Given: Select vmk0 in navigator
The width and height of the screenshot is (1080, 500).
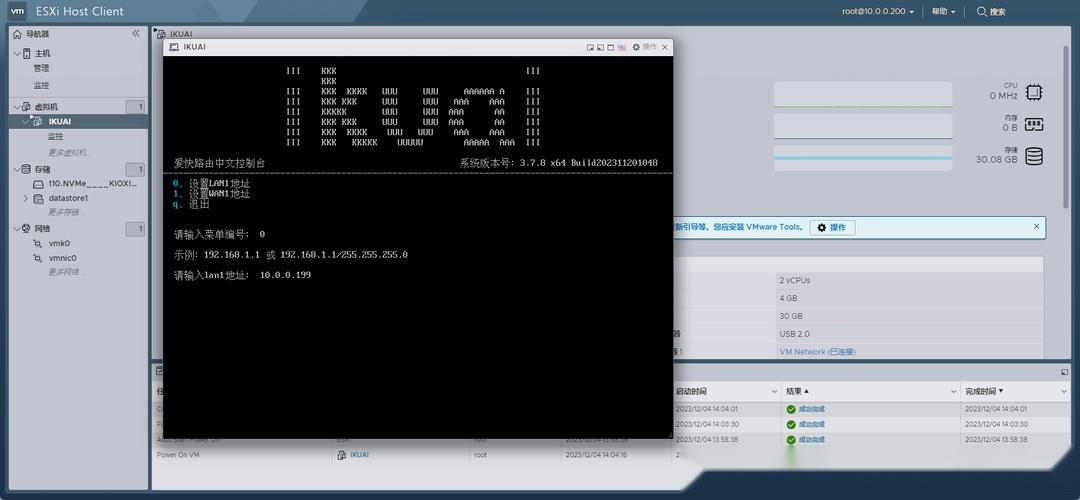Looking at the screenshot, I should pos(59,244).
